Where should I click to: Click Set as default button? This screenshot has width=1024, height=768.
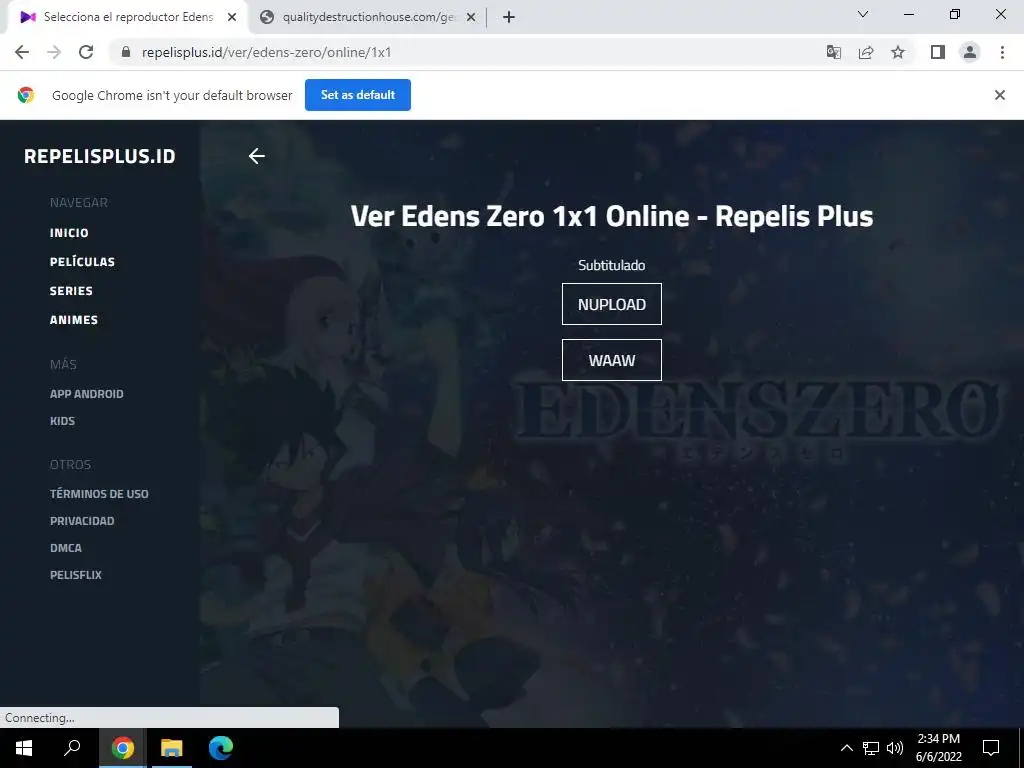358,95
